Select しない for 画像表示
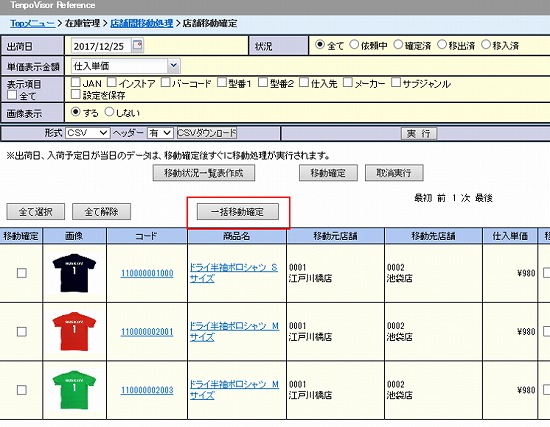The height and width of the screenshot is (427, 550). click(x=109, y=112)
